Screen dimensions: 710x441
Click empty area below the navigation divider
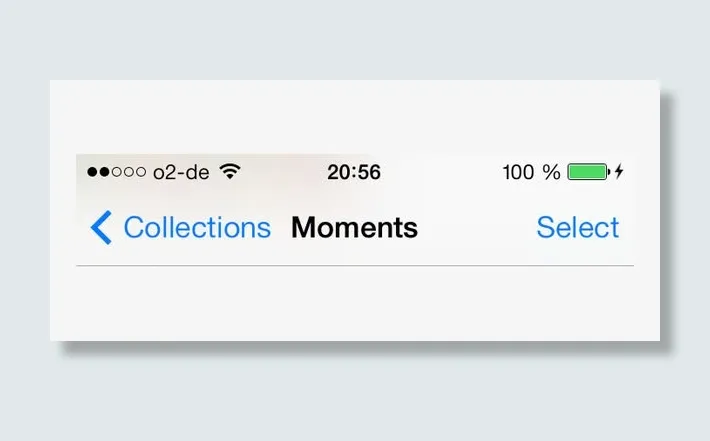coord(355,303)
